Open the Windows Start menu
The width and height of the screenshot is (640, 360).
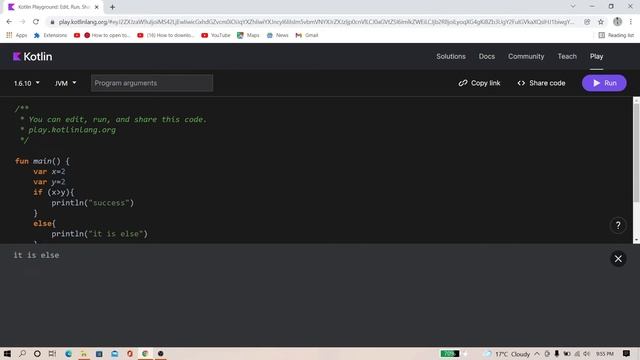pyautogui.click(x=7, y=353)
